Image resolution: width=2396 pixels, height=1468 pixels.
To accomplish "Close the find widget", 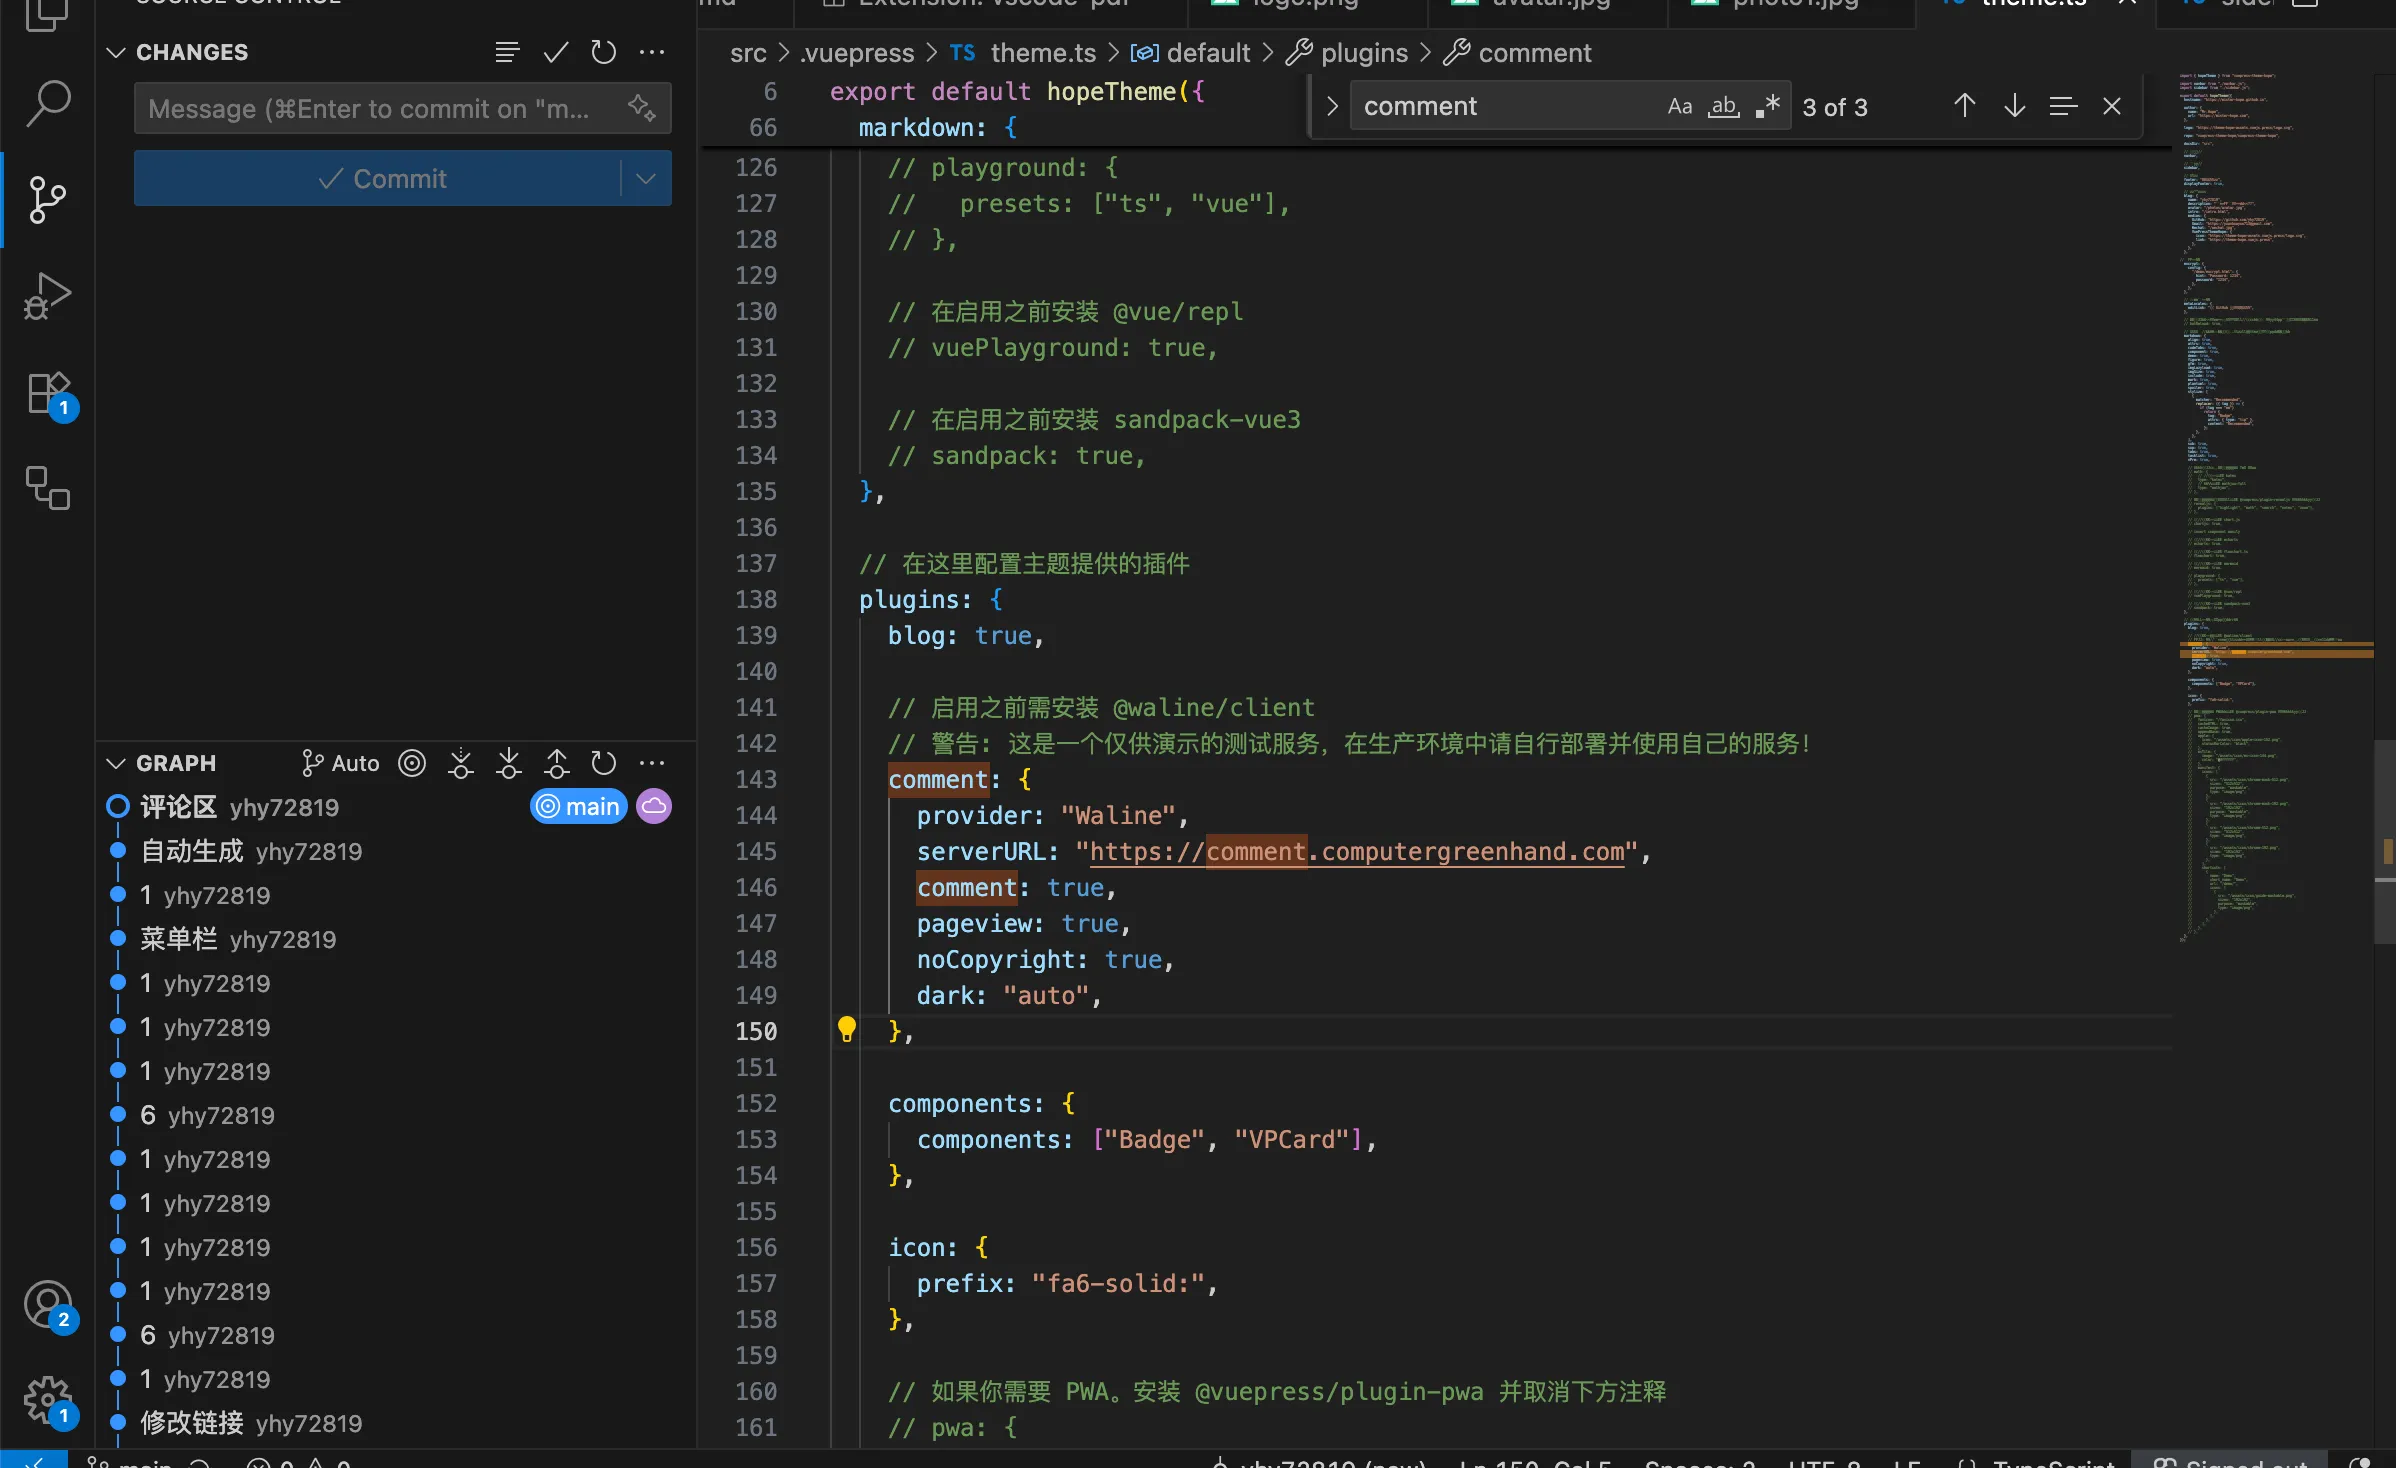I will tap(2112, 106).
